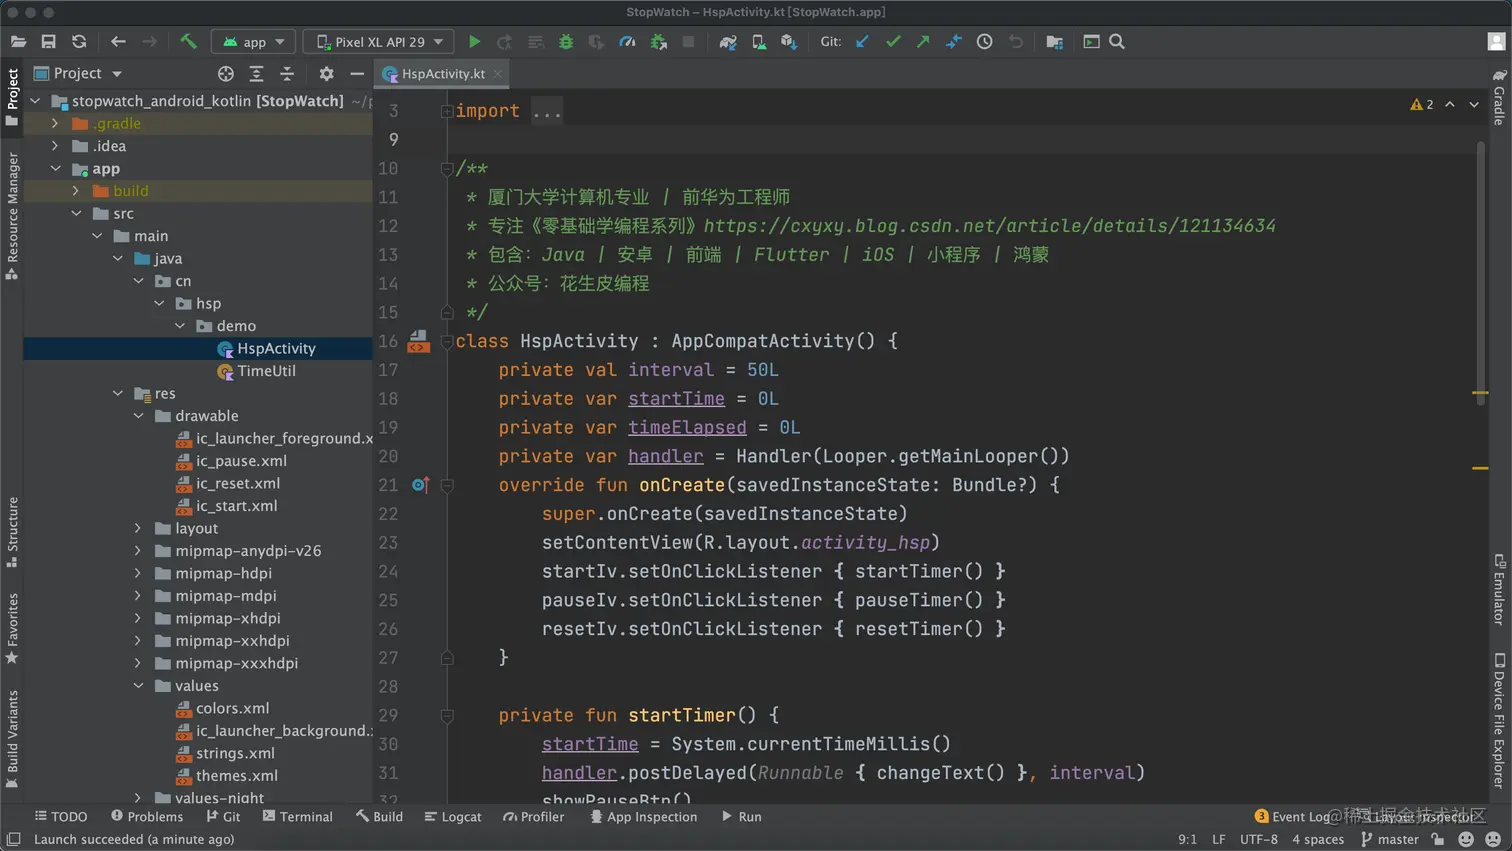Select TimeUtil file in project tree
Screen dimensions: 1512x851
(x=266, y=371)
